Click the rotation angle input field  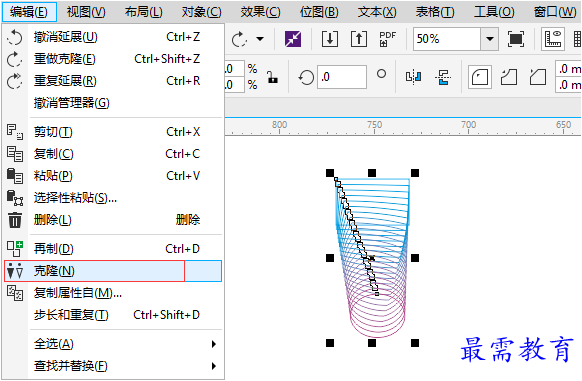(x=342, y=77)
